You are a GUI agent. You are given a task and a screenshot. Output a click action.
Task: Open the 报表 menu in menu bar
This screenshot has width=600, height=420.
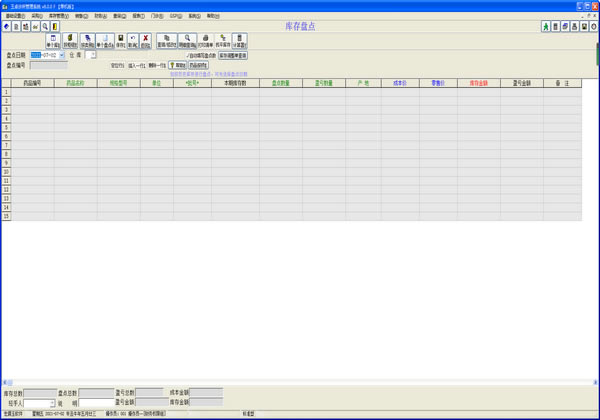[x=137, y=16]
